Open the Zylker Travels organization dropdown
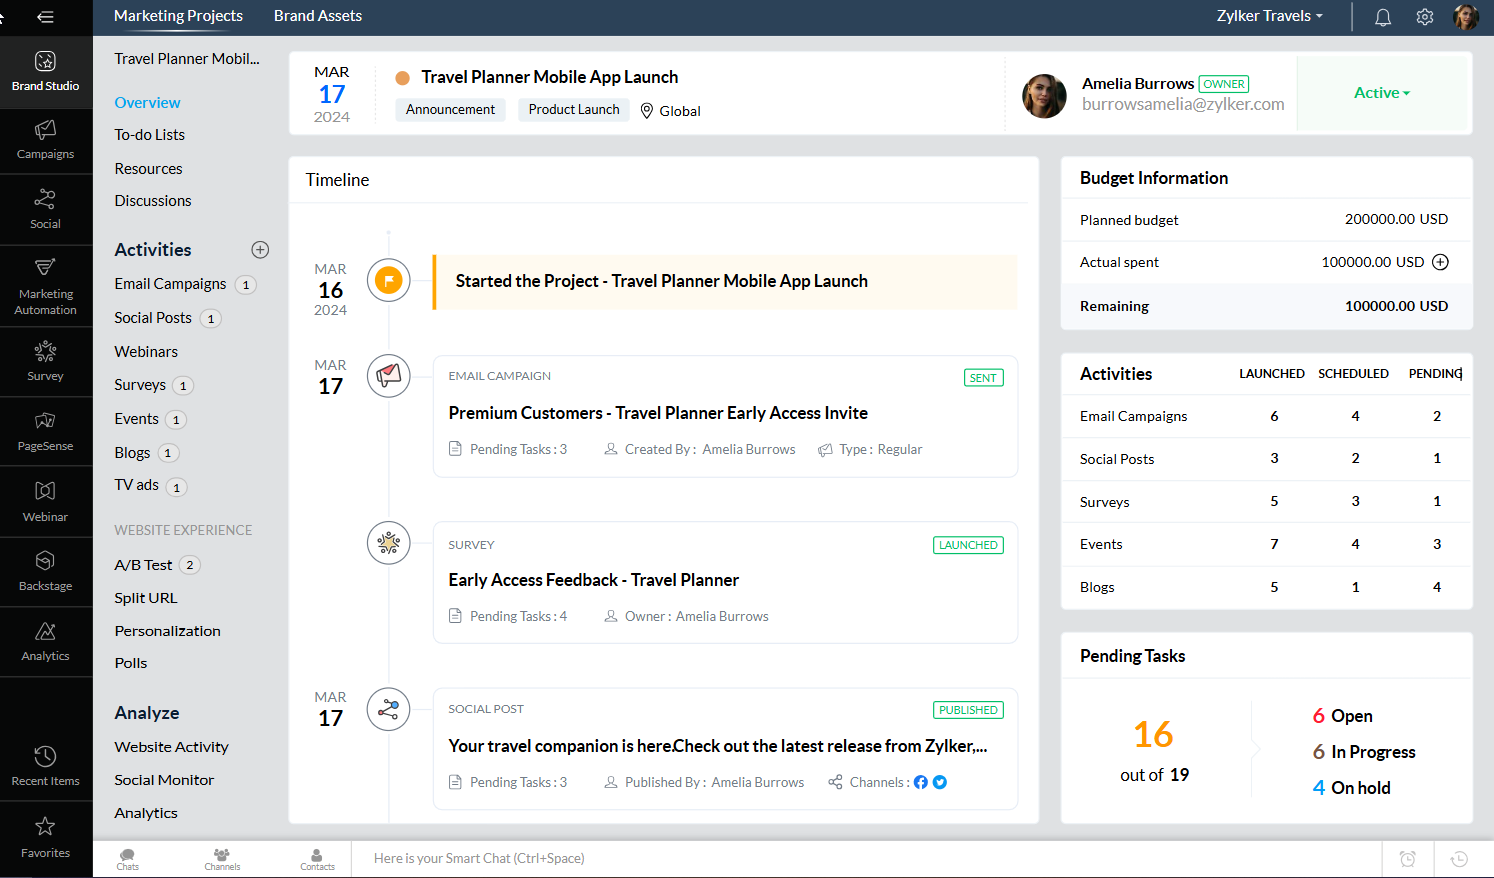The width and height of the screenshot is (1494, 878). (x=1269, y=16)
